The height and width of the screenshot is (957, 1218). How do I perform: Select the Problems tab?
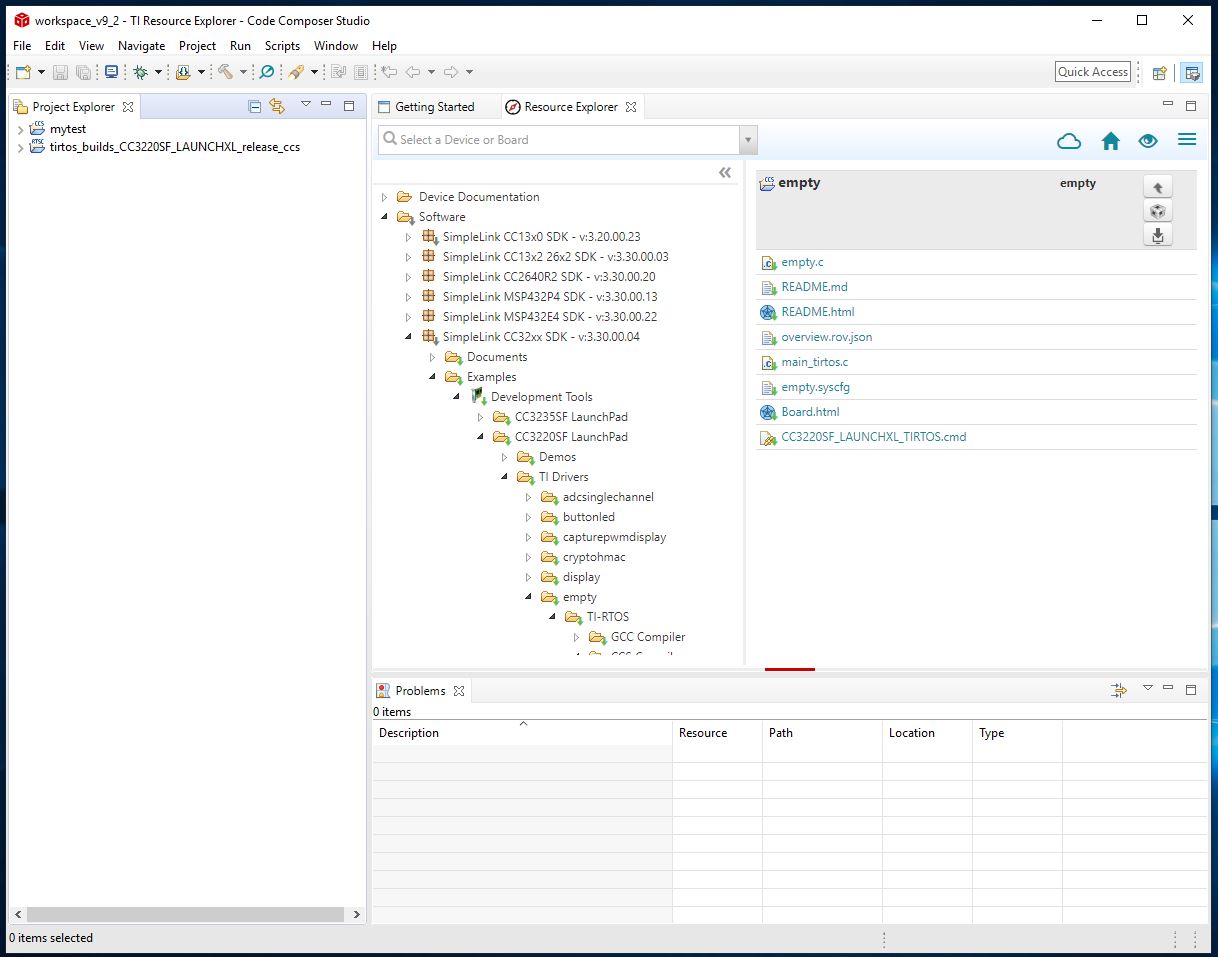point(420,691)
